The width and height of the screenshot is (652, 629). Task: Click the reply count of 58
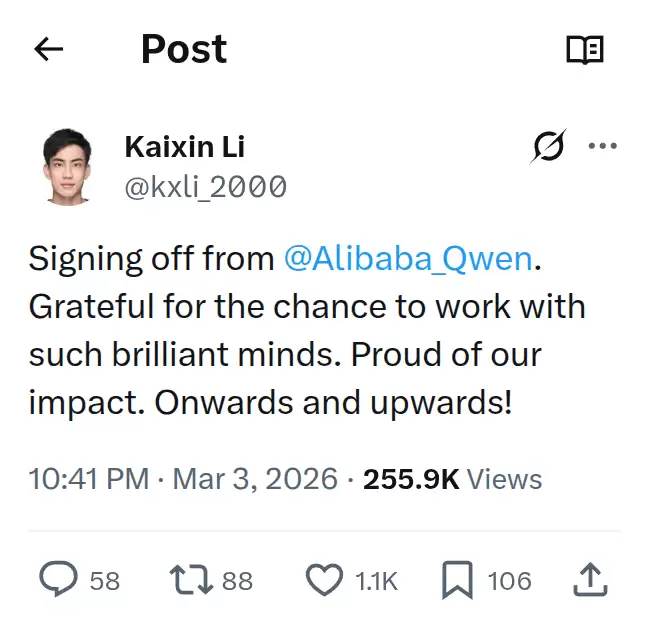105,581
